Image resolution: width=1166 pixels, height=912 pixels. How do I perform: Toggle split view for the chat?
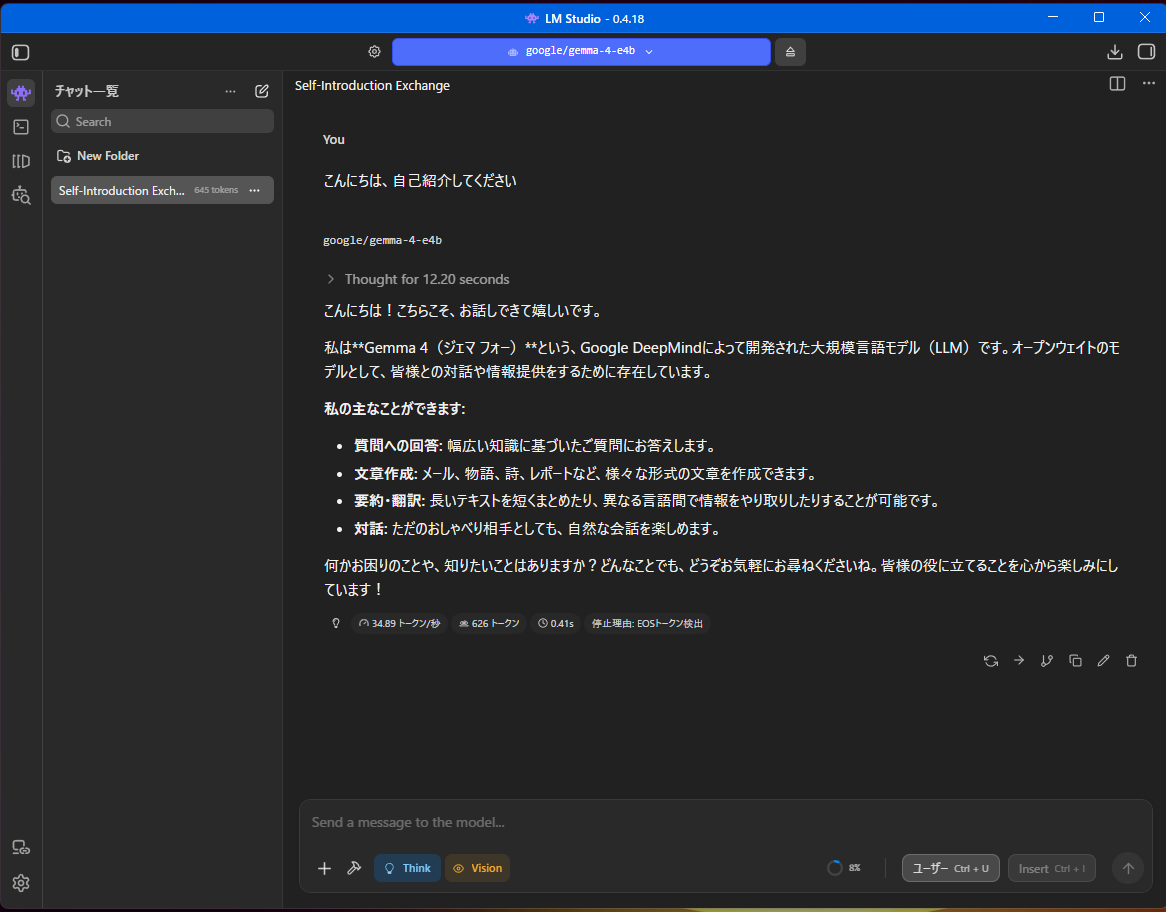point(1117,84)
